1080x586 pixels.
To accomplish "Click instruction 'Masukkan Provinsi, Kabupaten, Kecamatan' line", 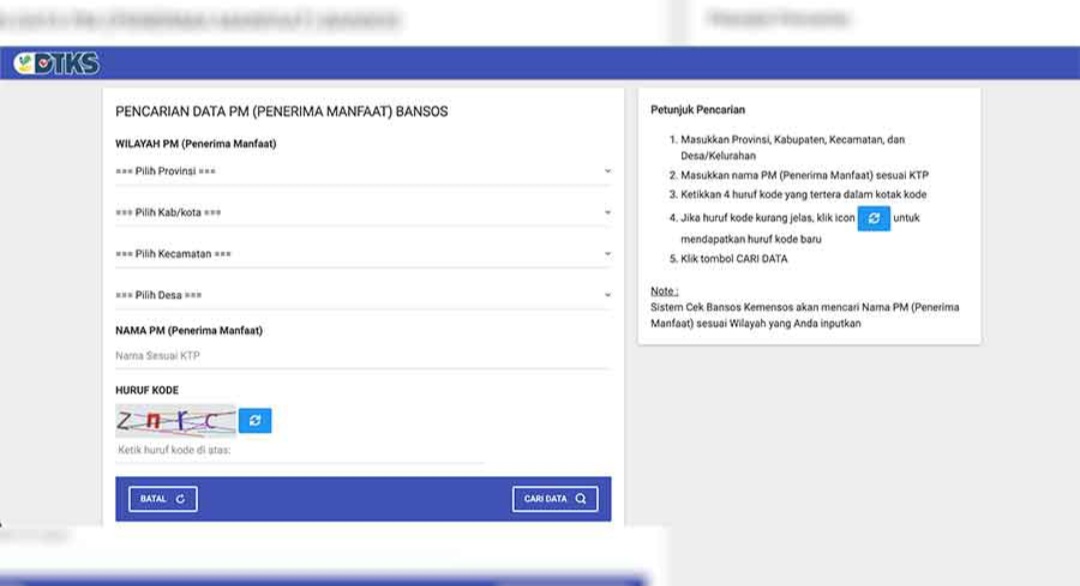I will 792,147.
